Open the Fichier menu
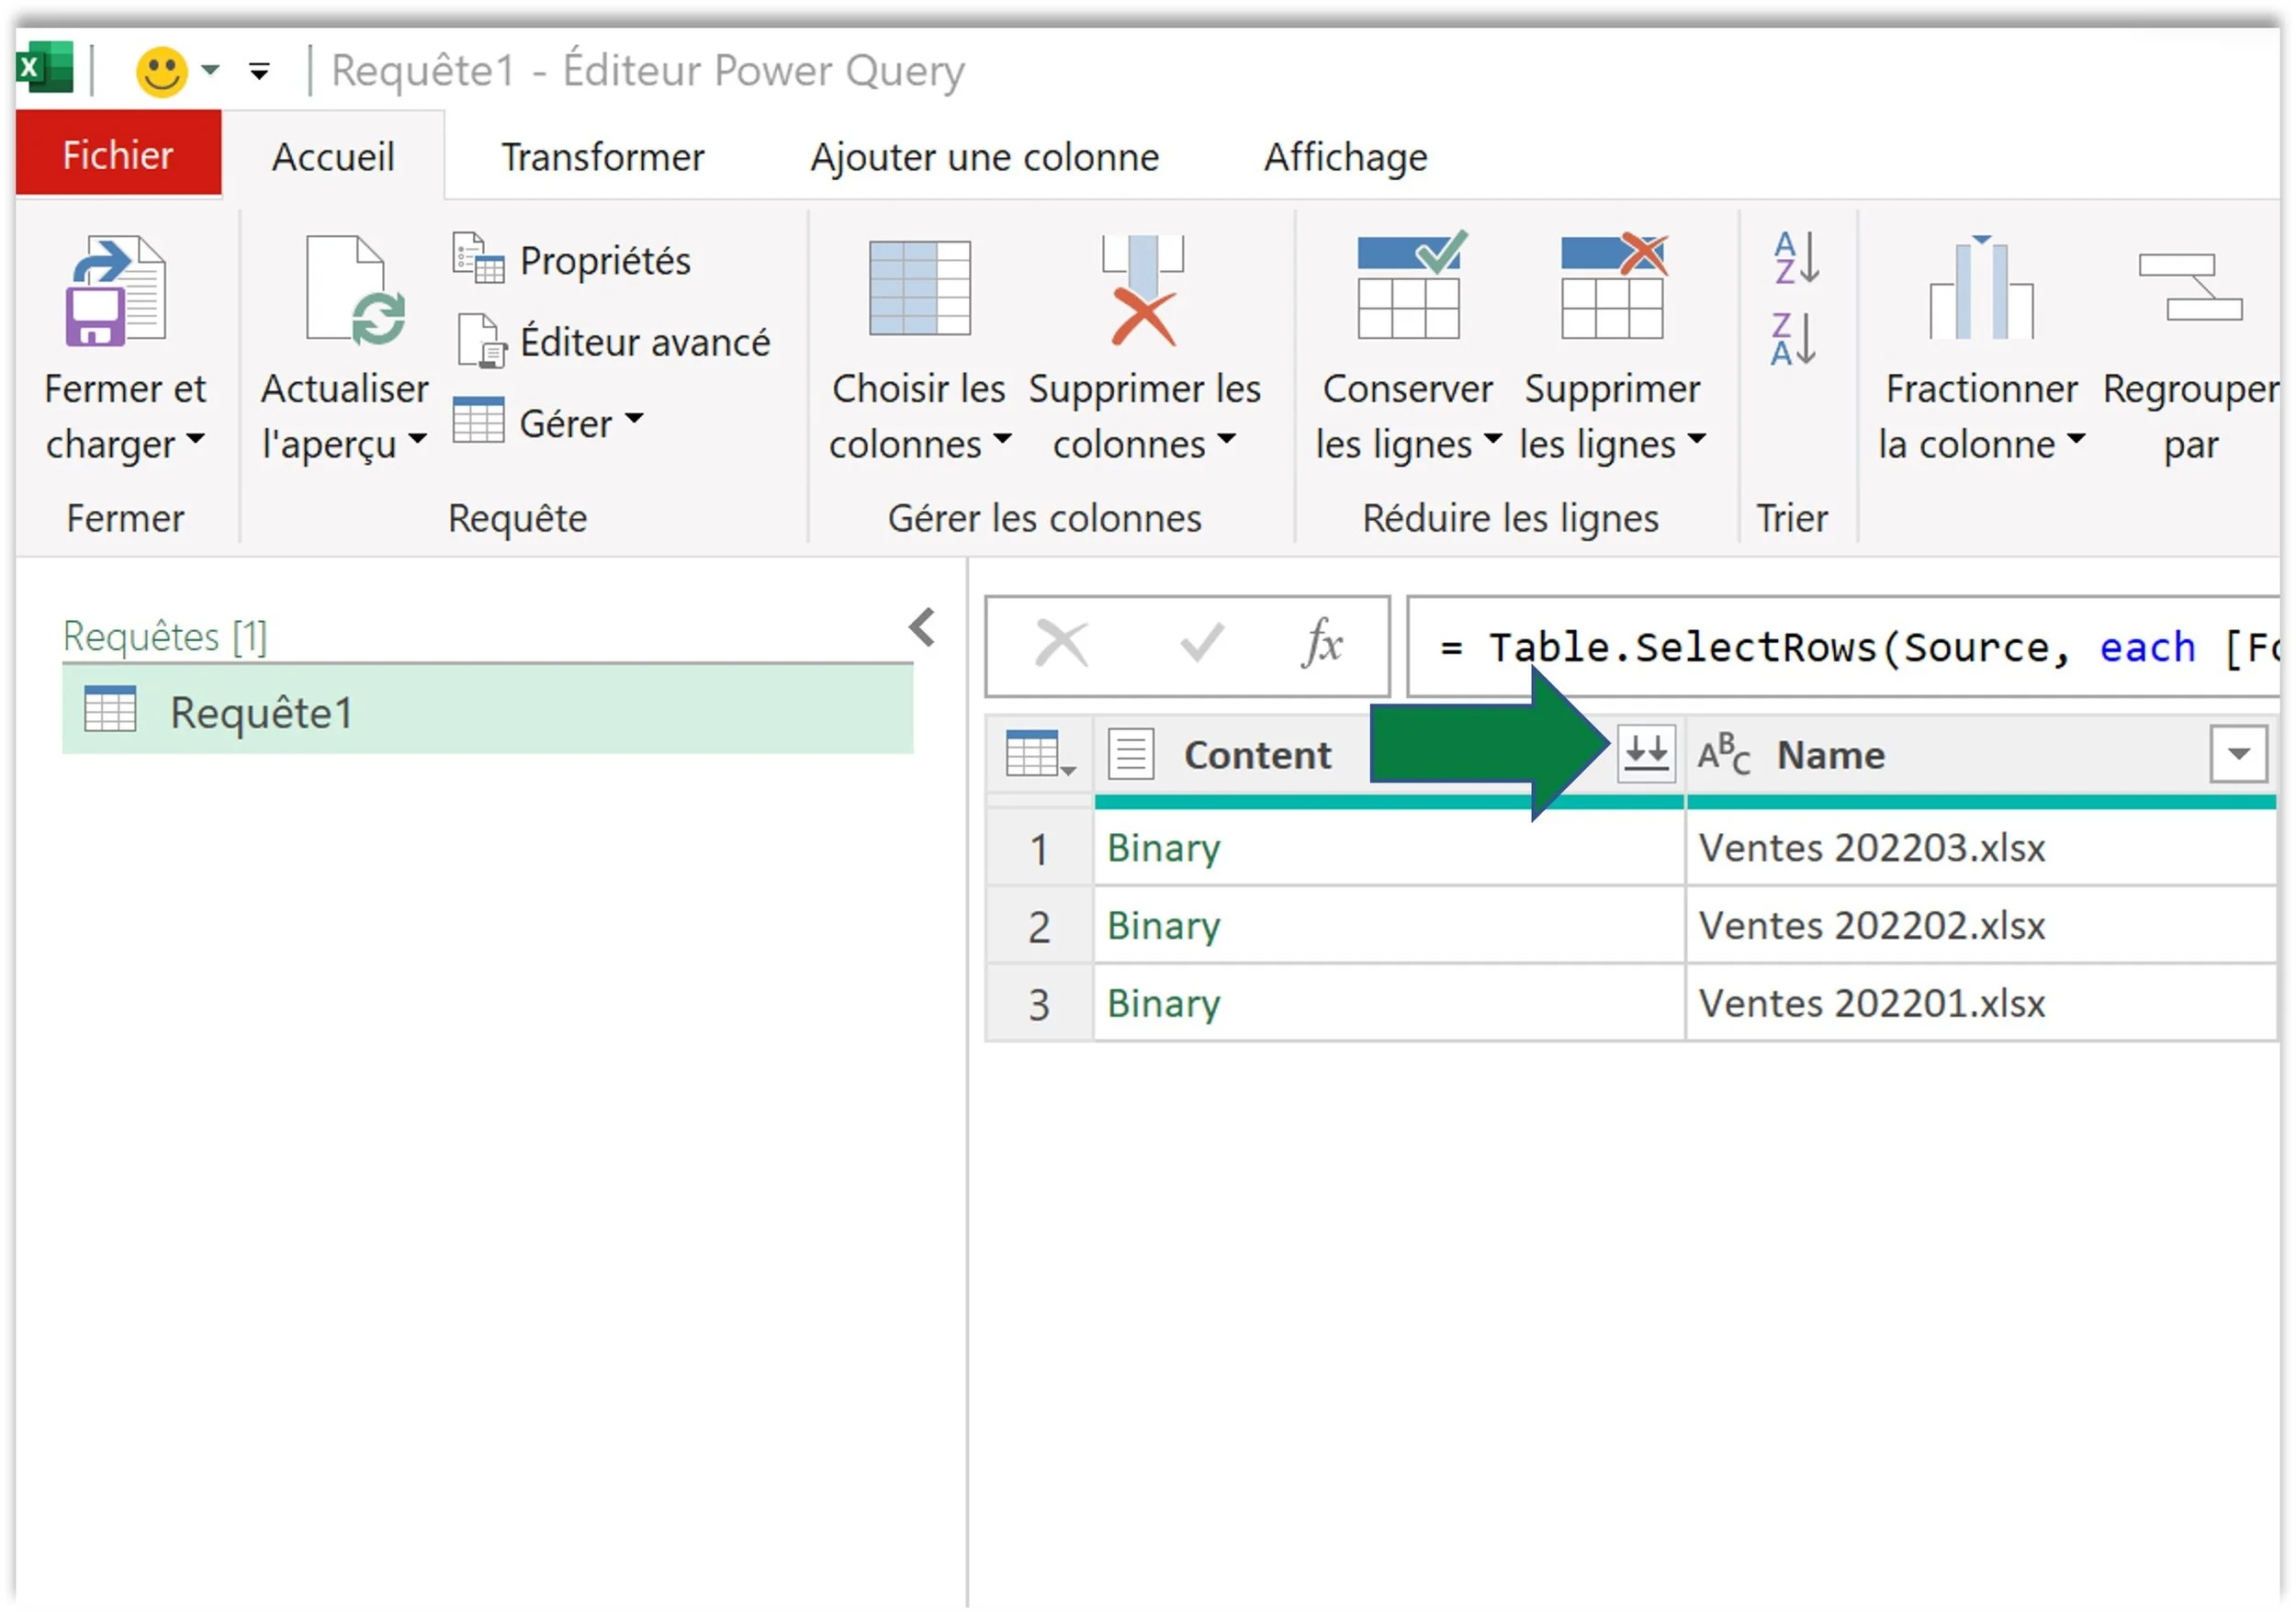 pos(118,155)
